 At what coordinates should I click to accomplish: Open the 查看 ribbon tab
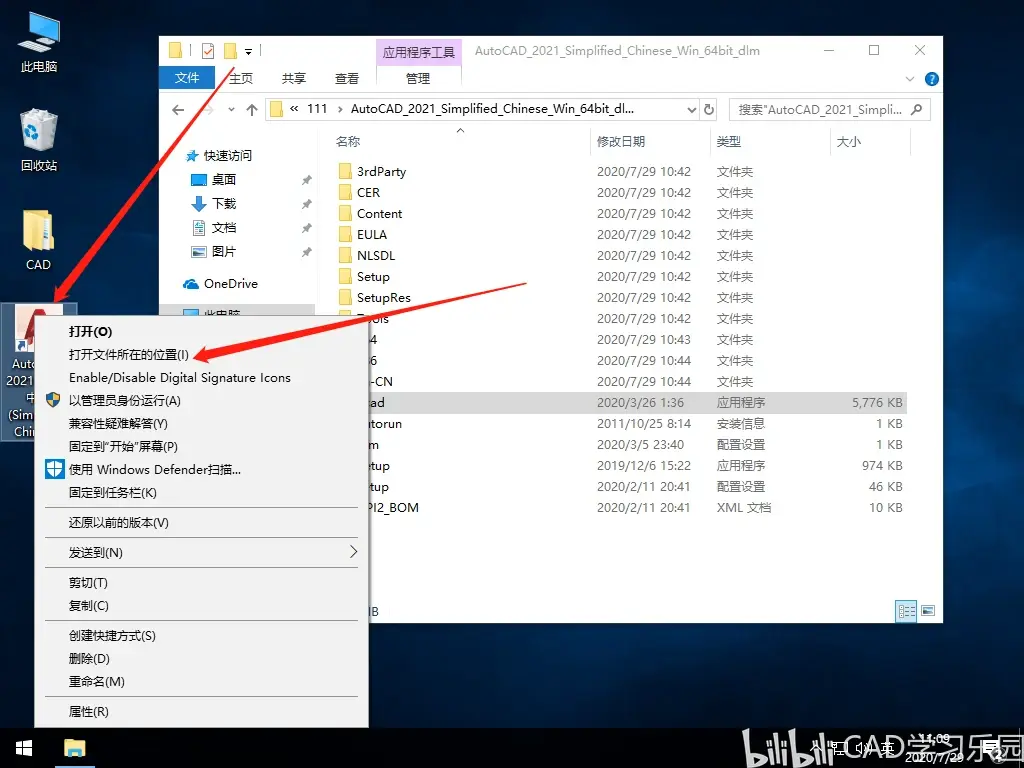(x=347, y=78)
